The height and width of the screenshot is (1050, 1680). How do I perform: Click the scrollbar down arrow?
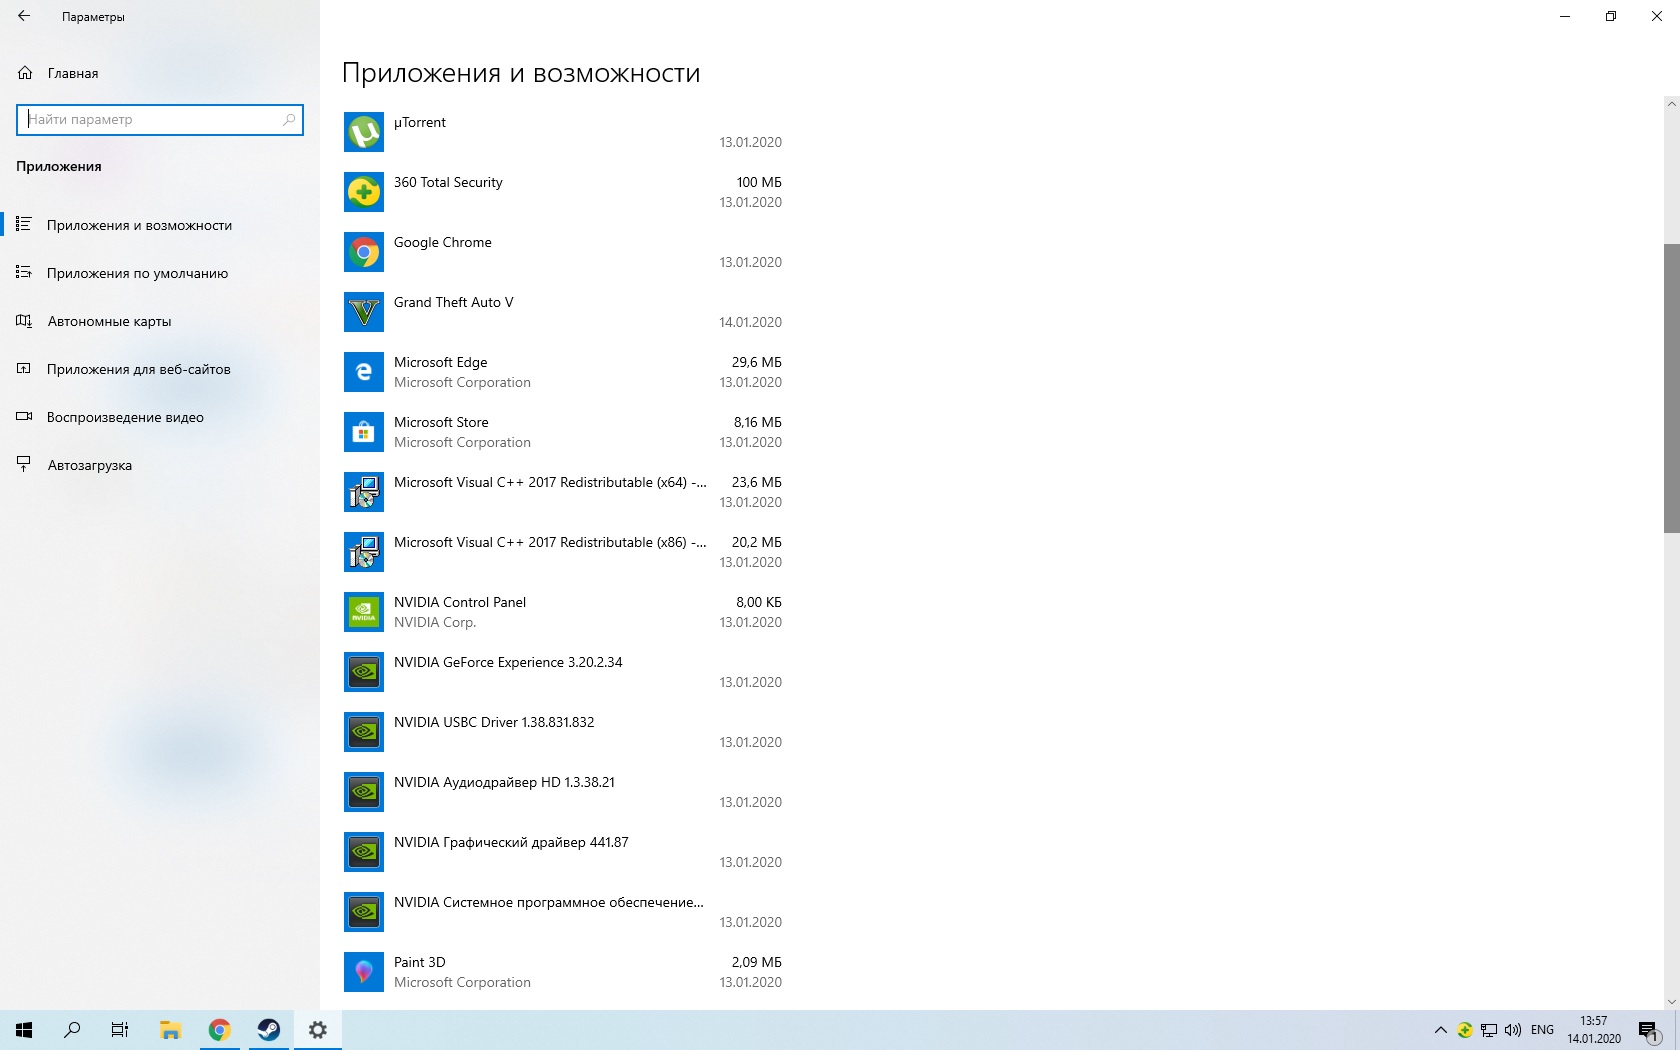click(1671, 1002)
